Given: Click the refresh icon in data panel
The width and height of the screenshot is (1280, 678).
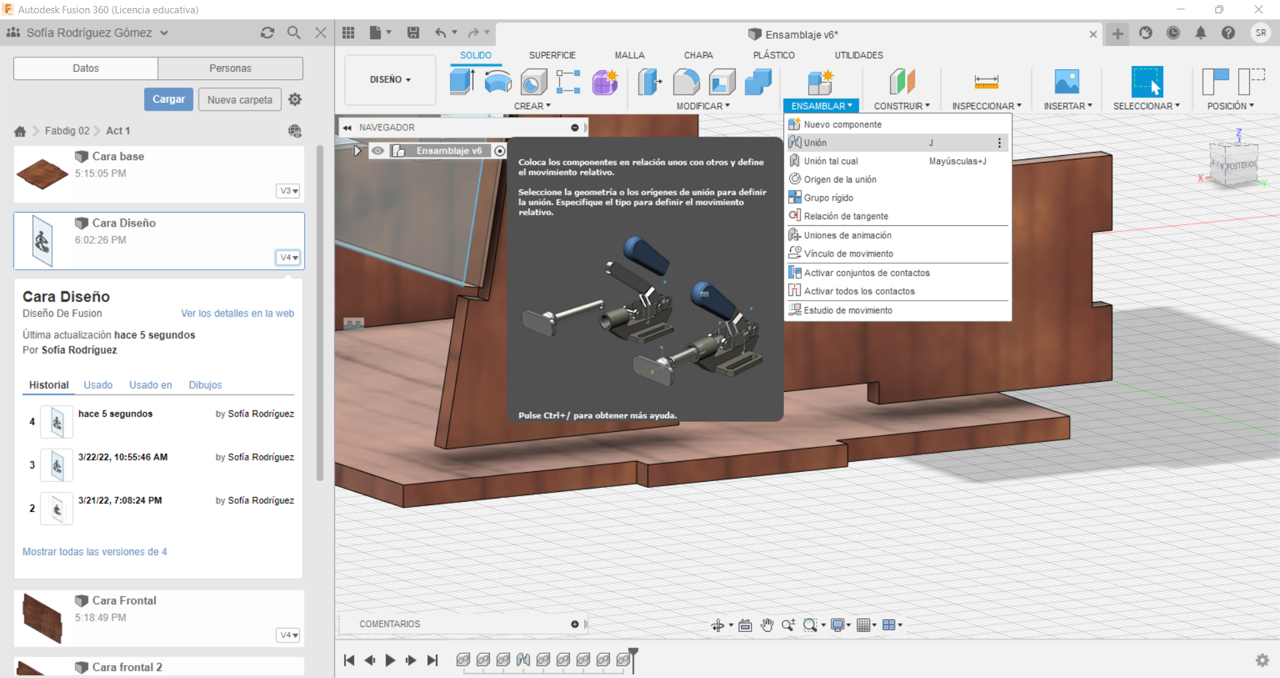Looking at the screenshot, I should pyautogui.click(x=267, y=33).
